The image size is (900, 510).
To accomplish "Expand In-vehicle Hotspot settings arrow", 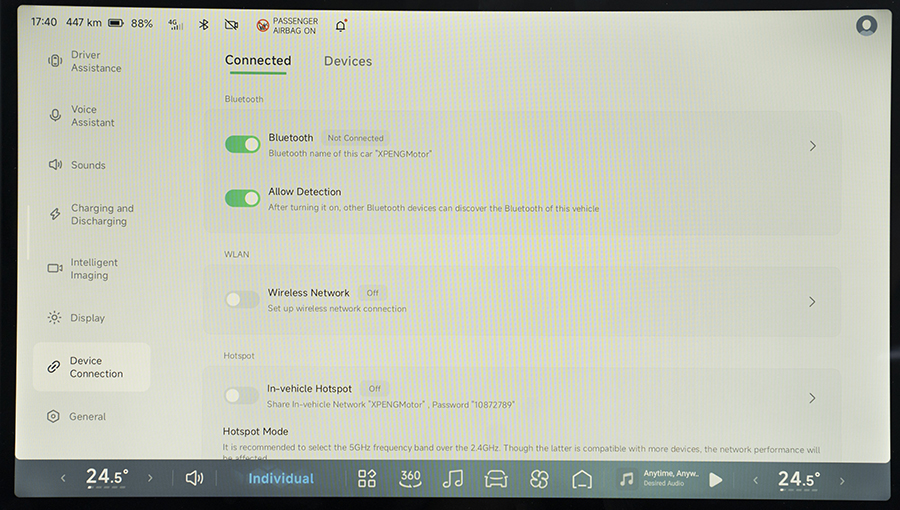I will 812,397.
